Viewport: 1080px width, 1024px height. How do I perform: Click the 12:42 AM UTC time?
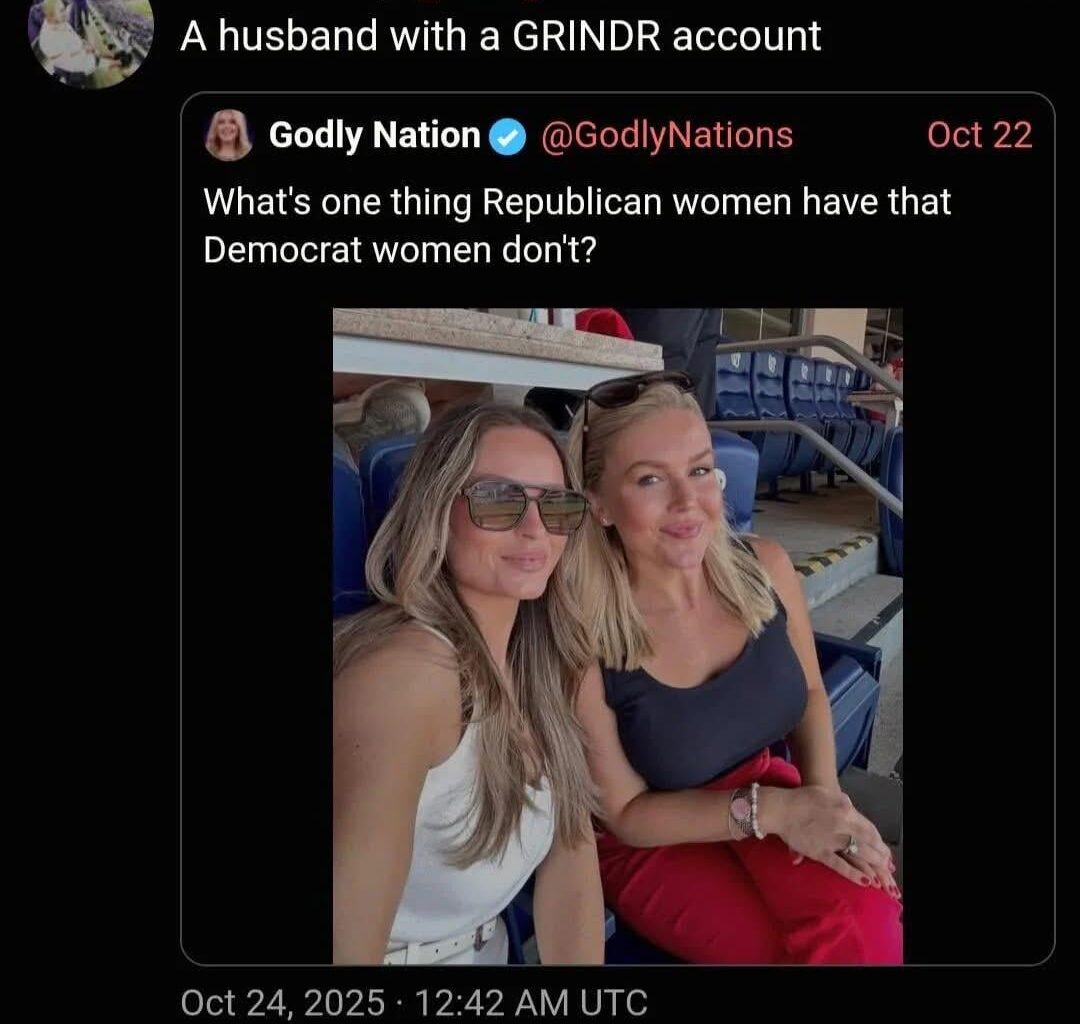[532, 1003]
